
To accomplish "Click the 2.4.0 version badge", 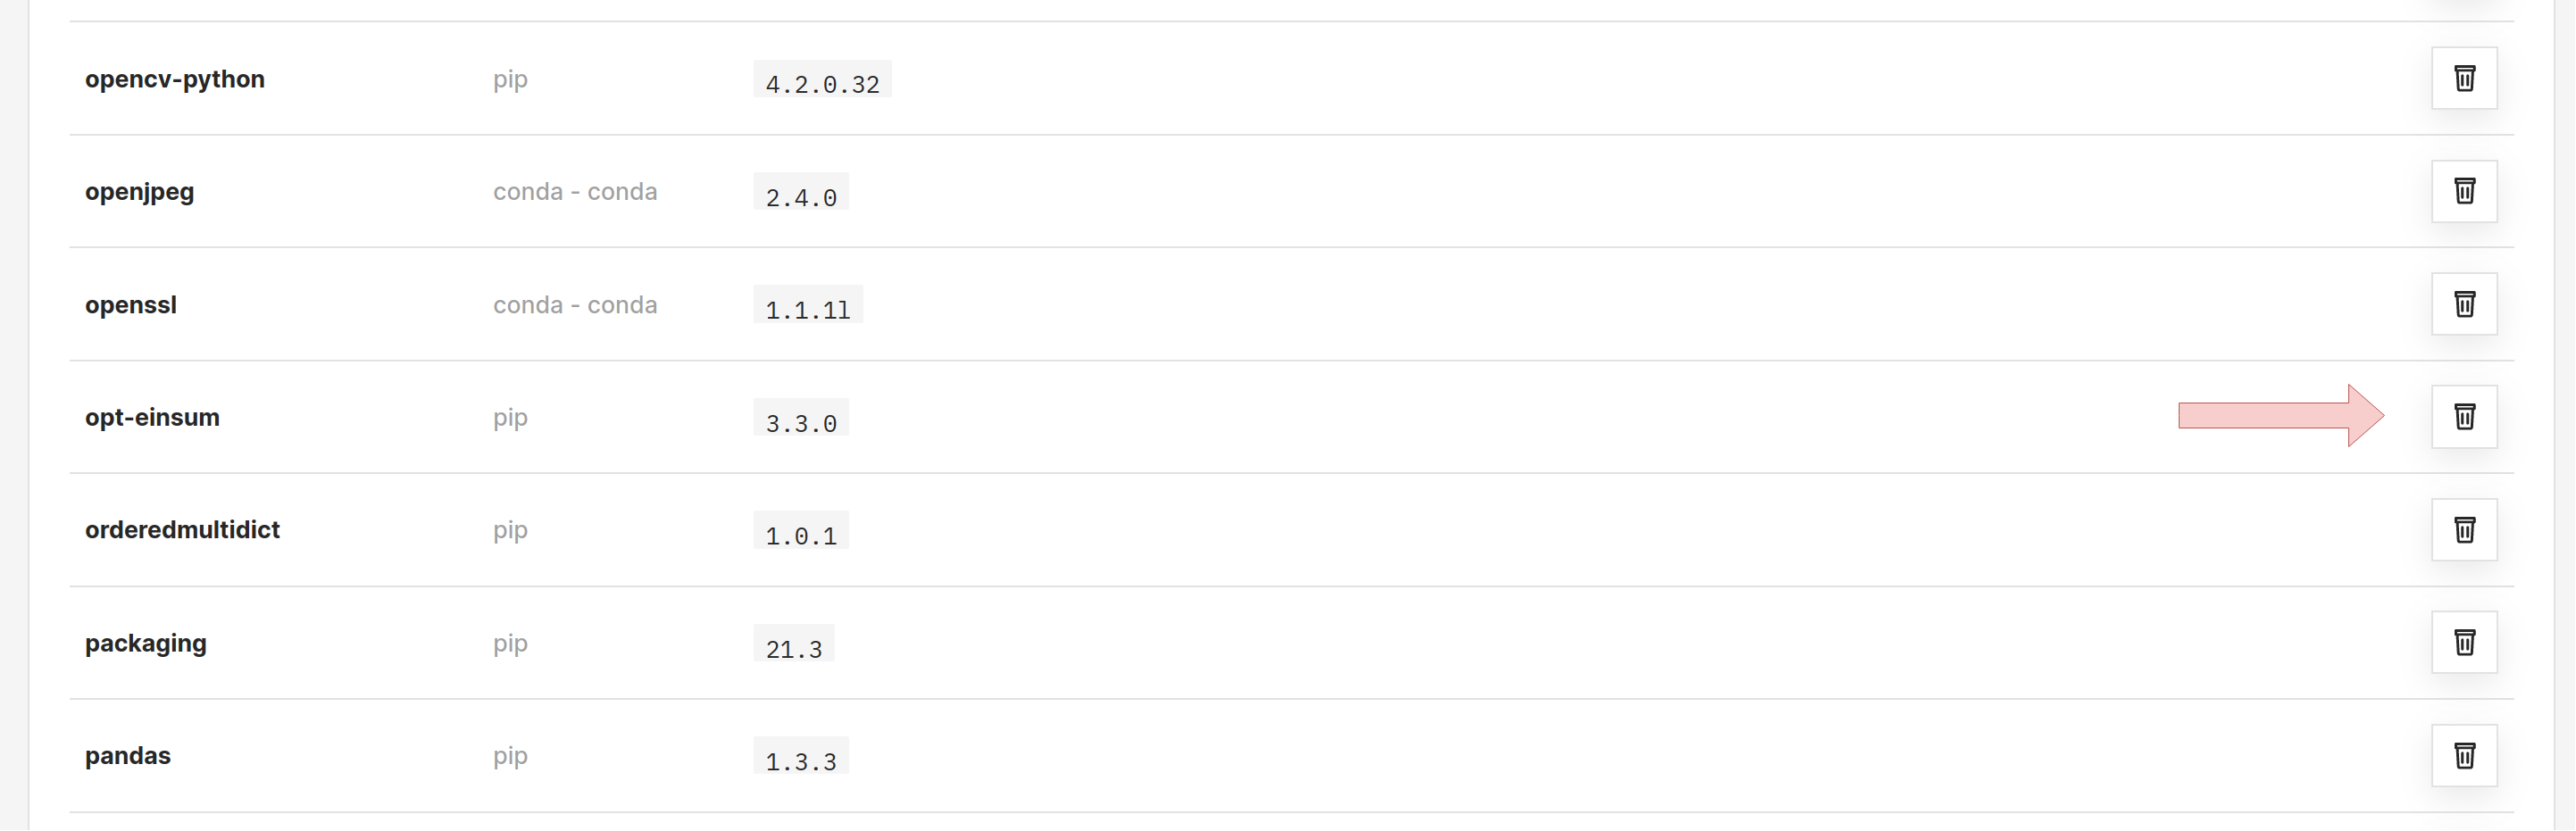I will click(801, 192).
